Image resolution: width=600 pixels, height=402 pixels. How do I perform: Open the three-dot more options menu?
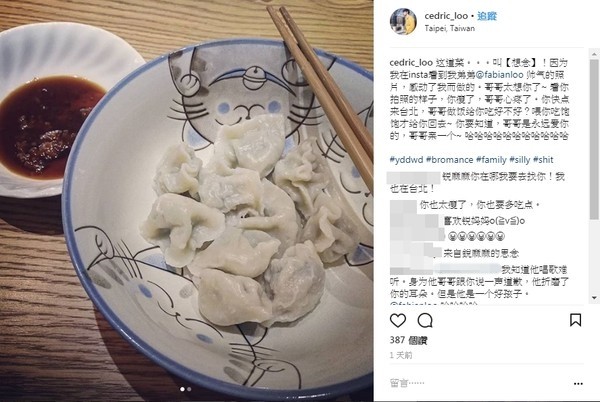578,383
